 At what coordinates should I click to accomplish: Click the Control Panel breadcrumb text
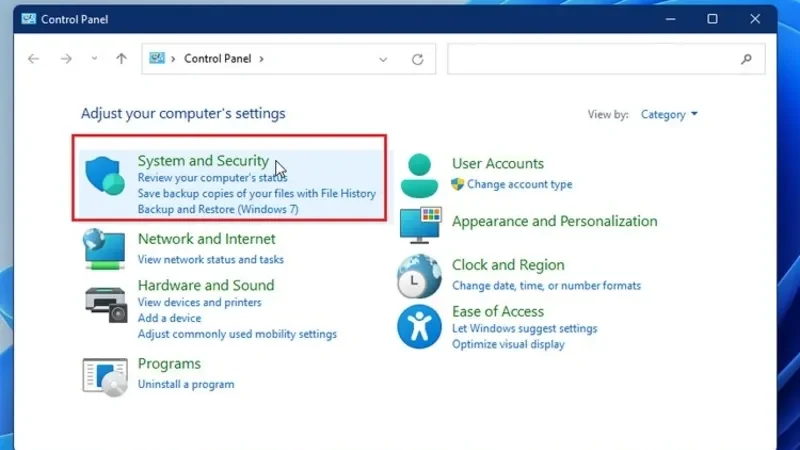(x=218, y=59)
